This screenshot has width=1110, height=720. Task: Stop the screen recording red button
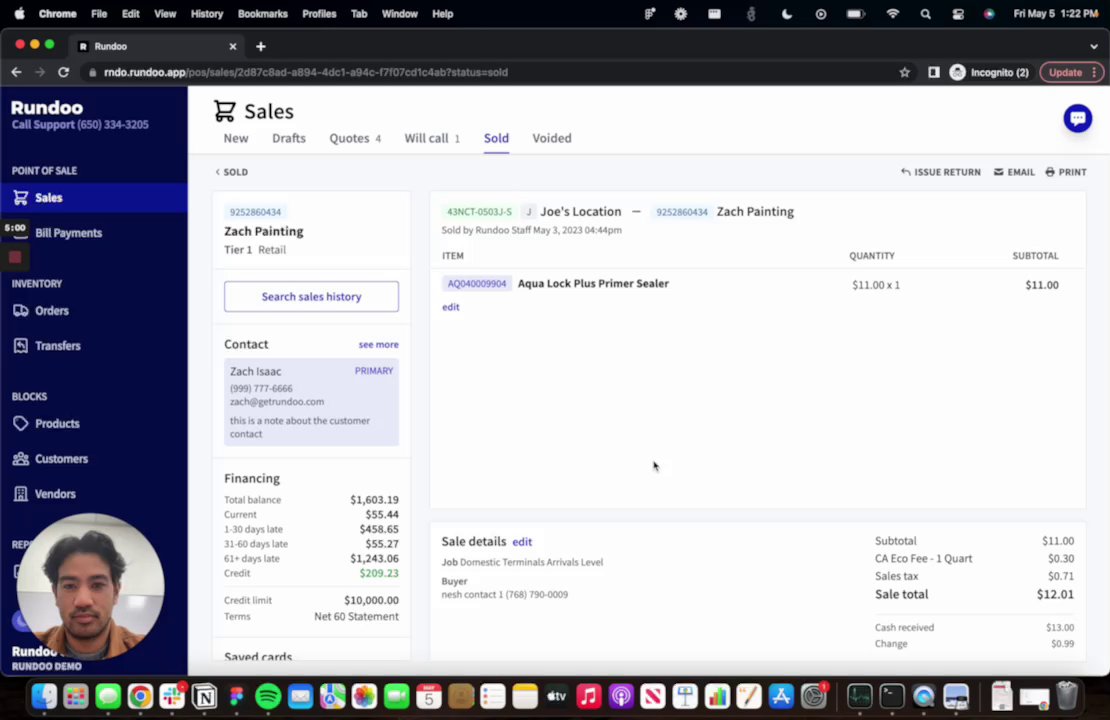15,258
